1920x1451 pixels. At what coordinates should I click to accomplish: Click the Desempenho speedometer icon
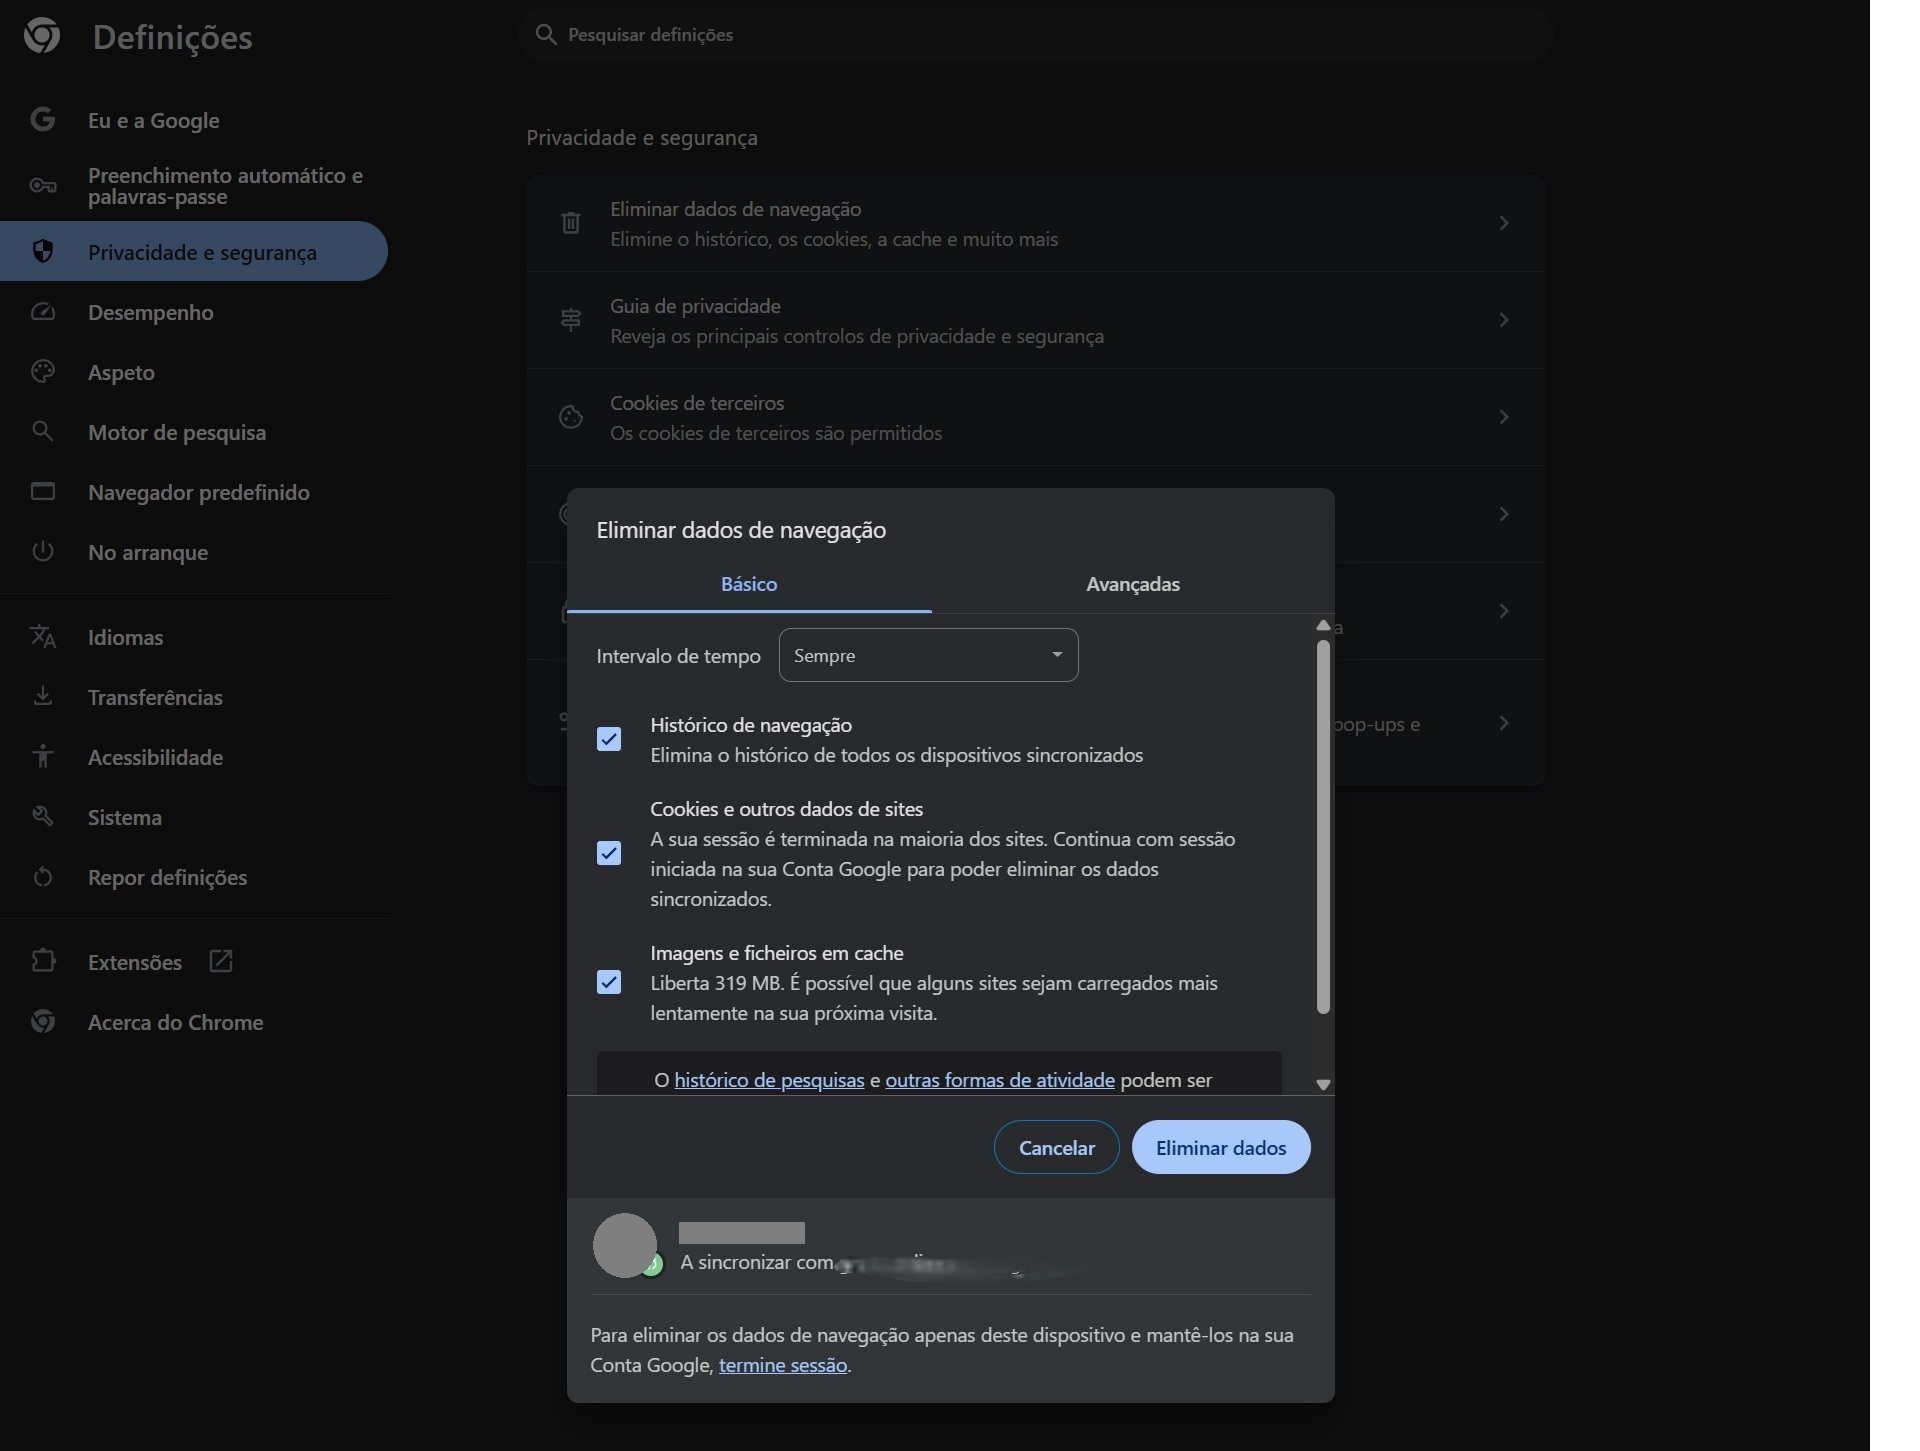click(x=42, y=312)
